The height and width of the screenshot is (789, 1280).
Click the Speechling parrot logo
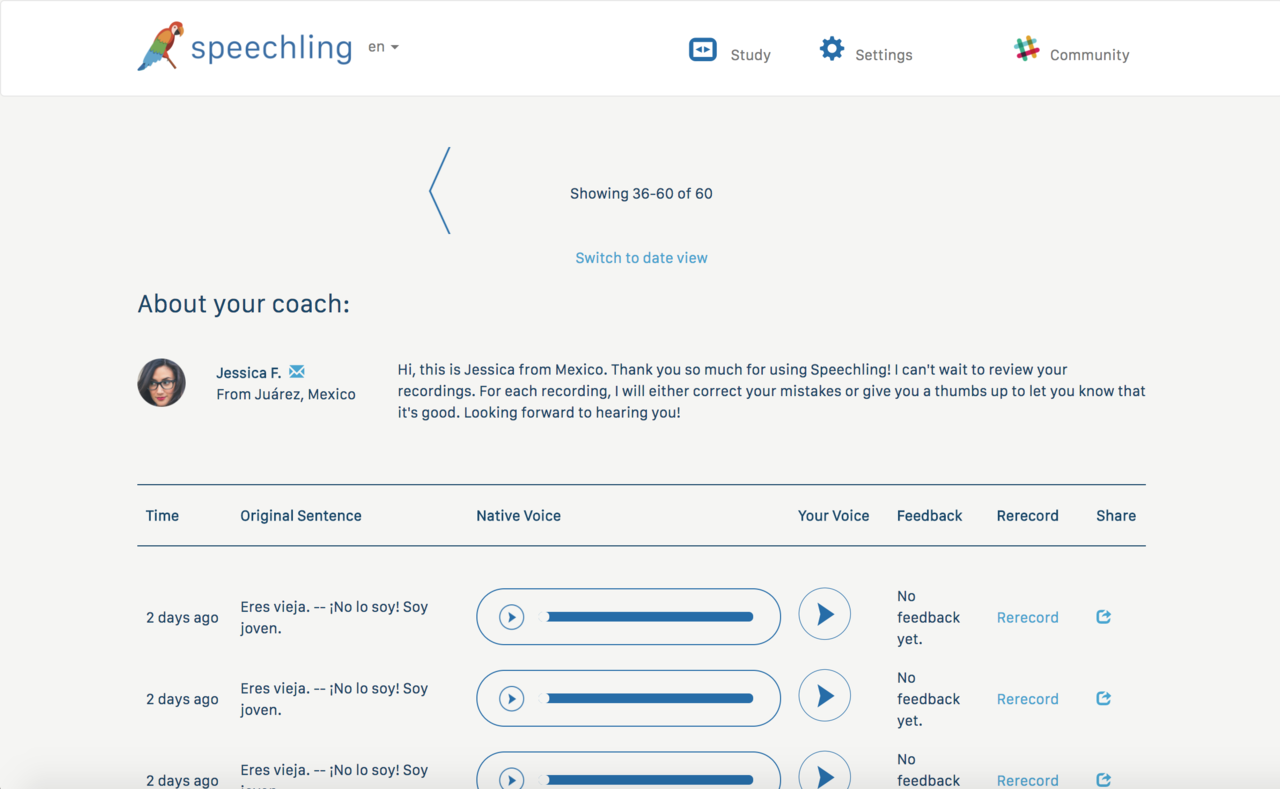(x=161, y=46)
